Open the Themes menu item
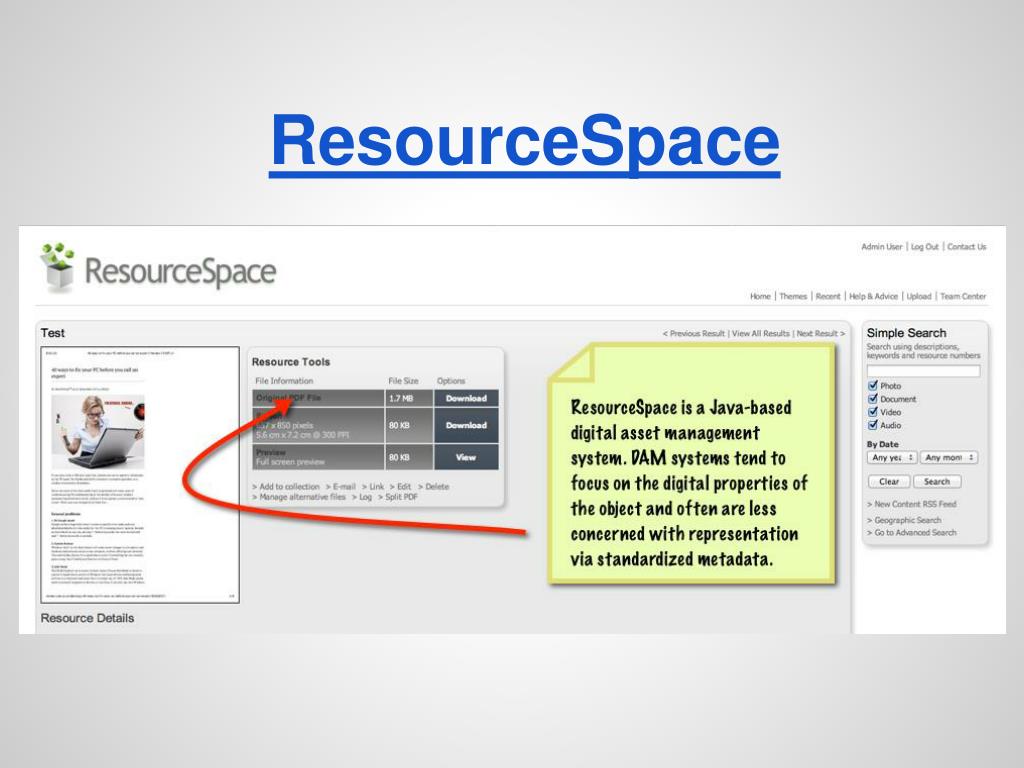The height and width of the screenshot is (768, 1024). pos(793,296)
